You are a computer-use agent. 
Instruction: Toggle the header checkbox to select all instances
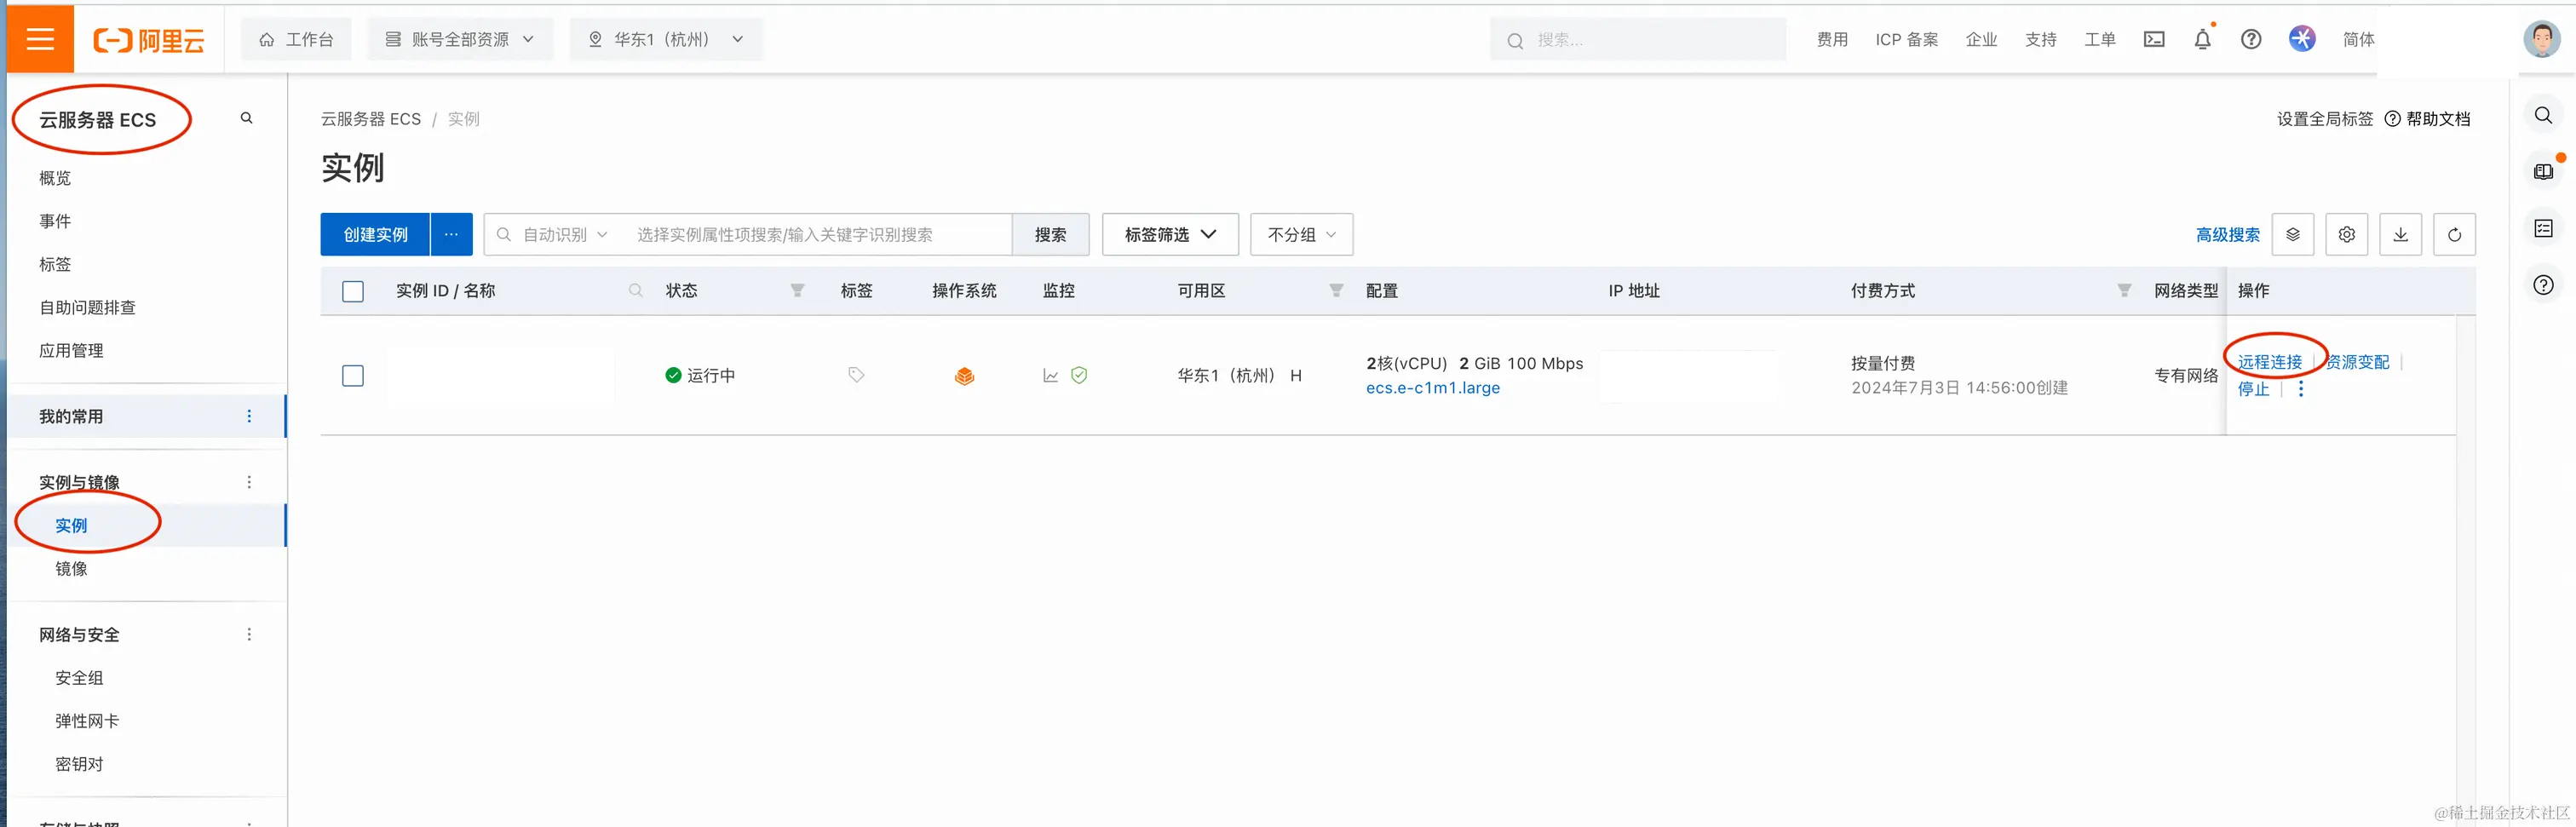click(353, 291)
